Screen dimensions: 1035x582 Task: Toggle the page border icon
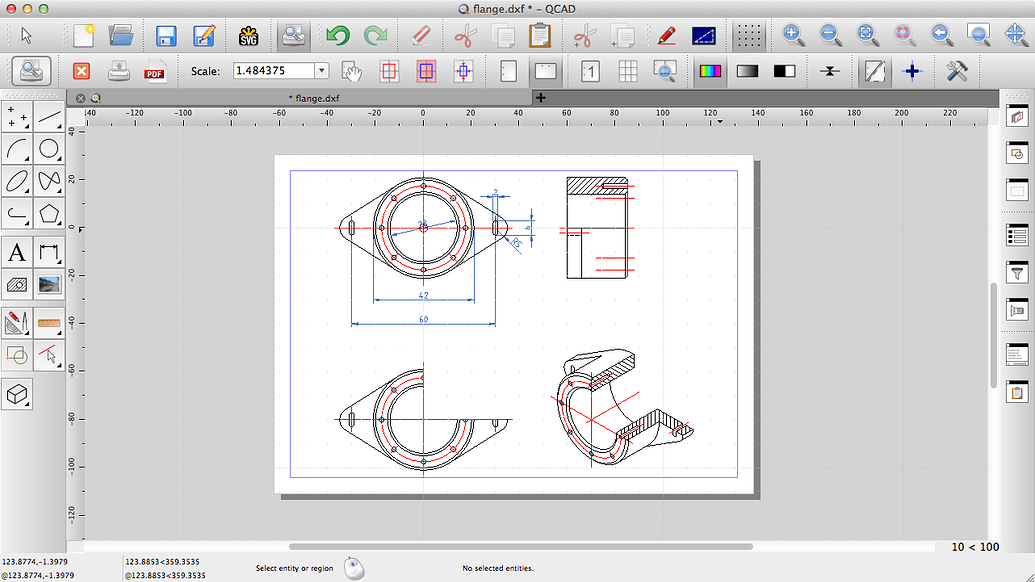(875, 71)
